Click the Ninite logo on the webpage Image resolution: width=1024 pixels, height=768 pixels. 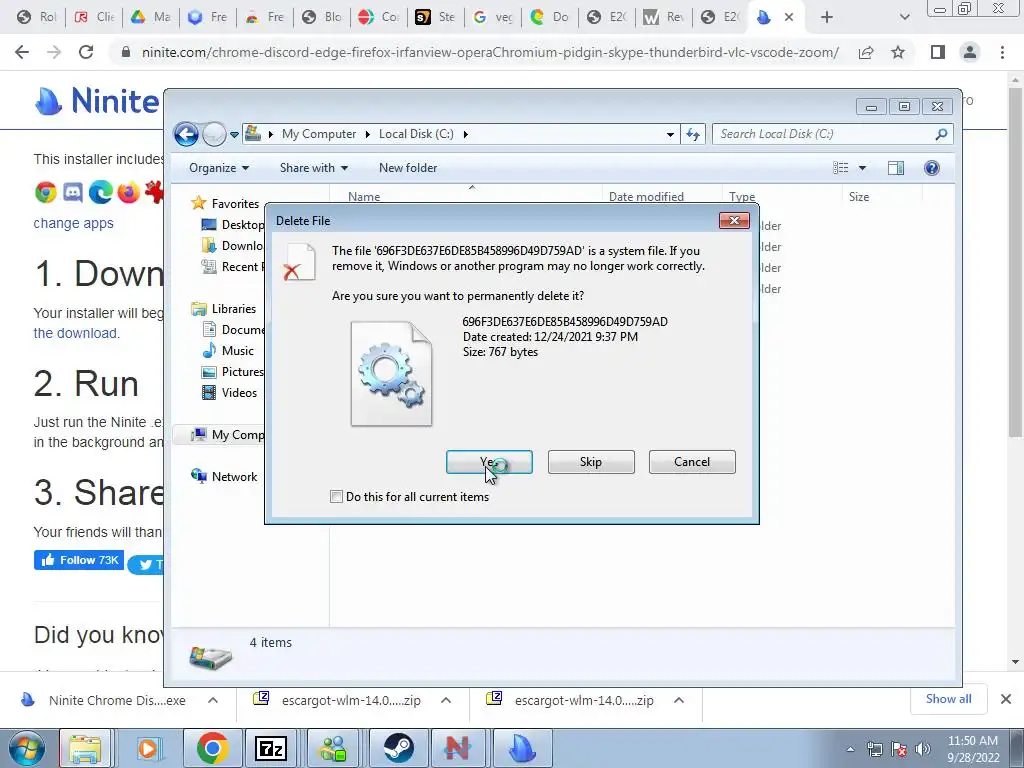(x=97, y=101)
